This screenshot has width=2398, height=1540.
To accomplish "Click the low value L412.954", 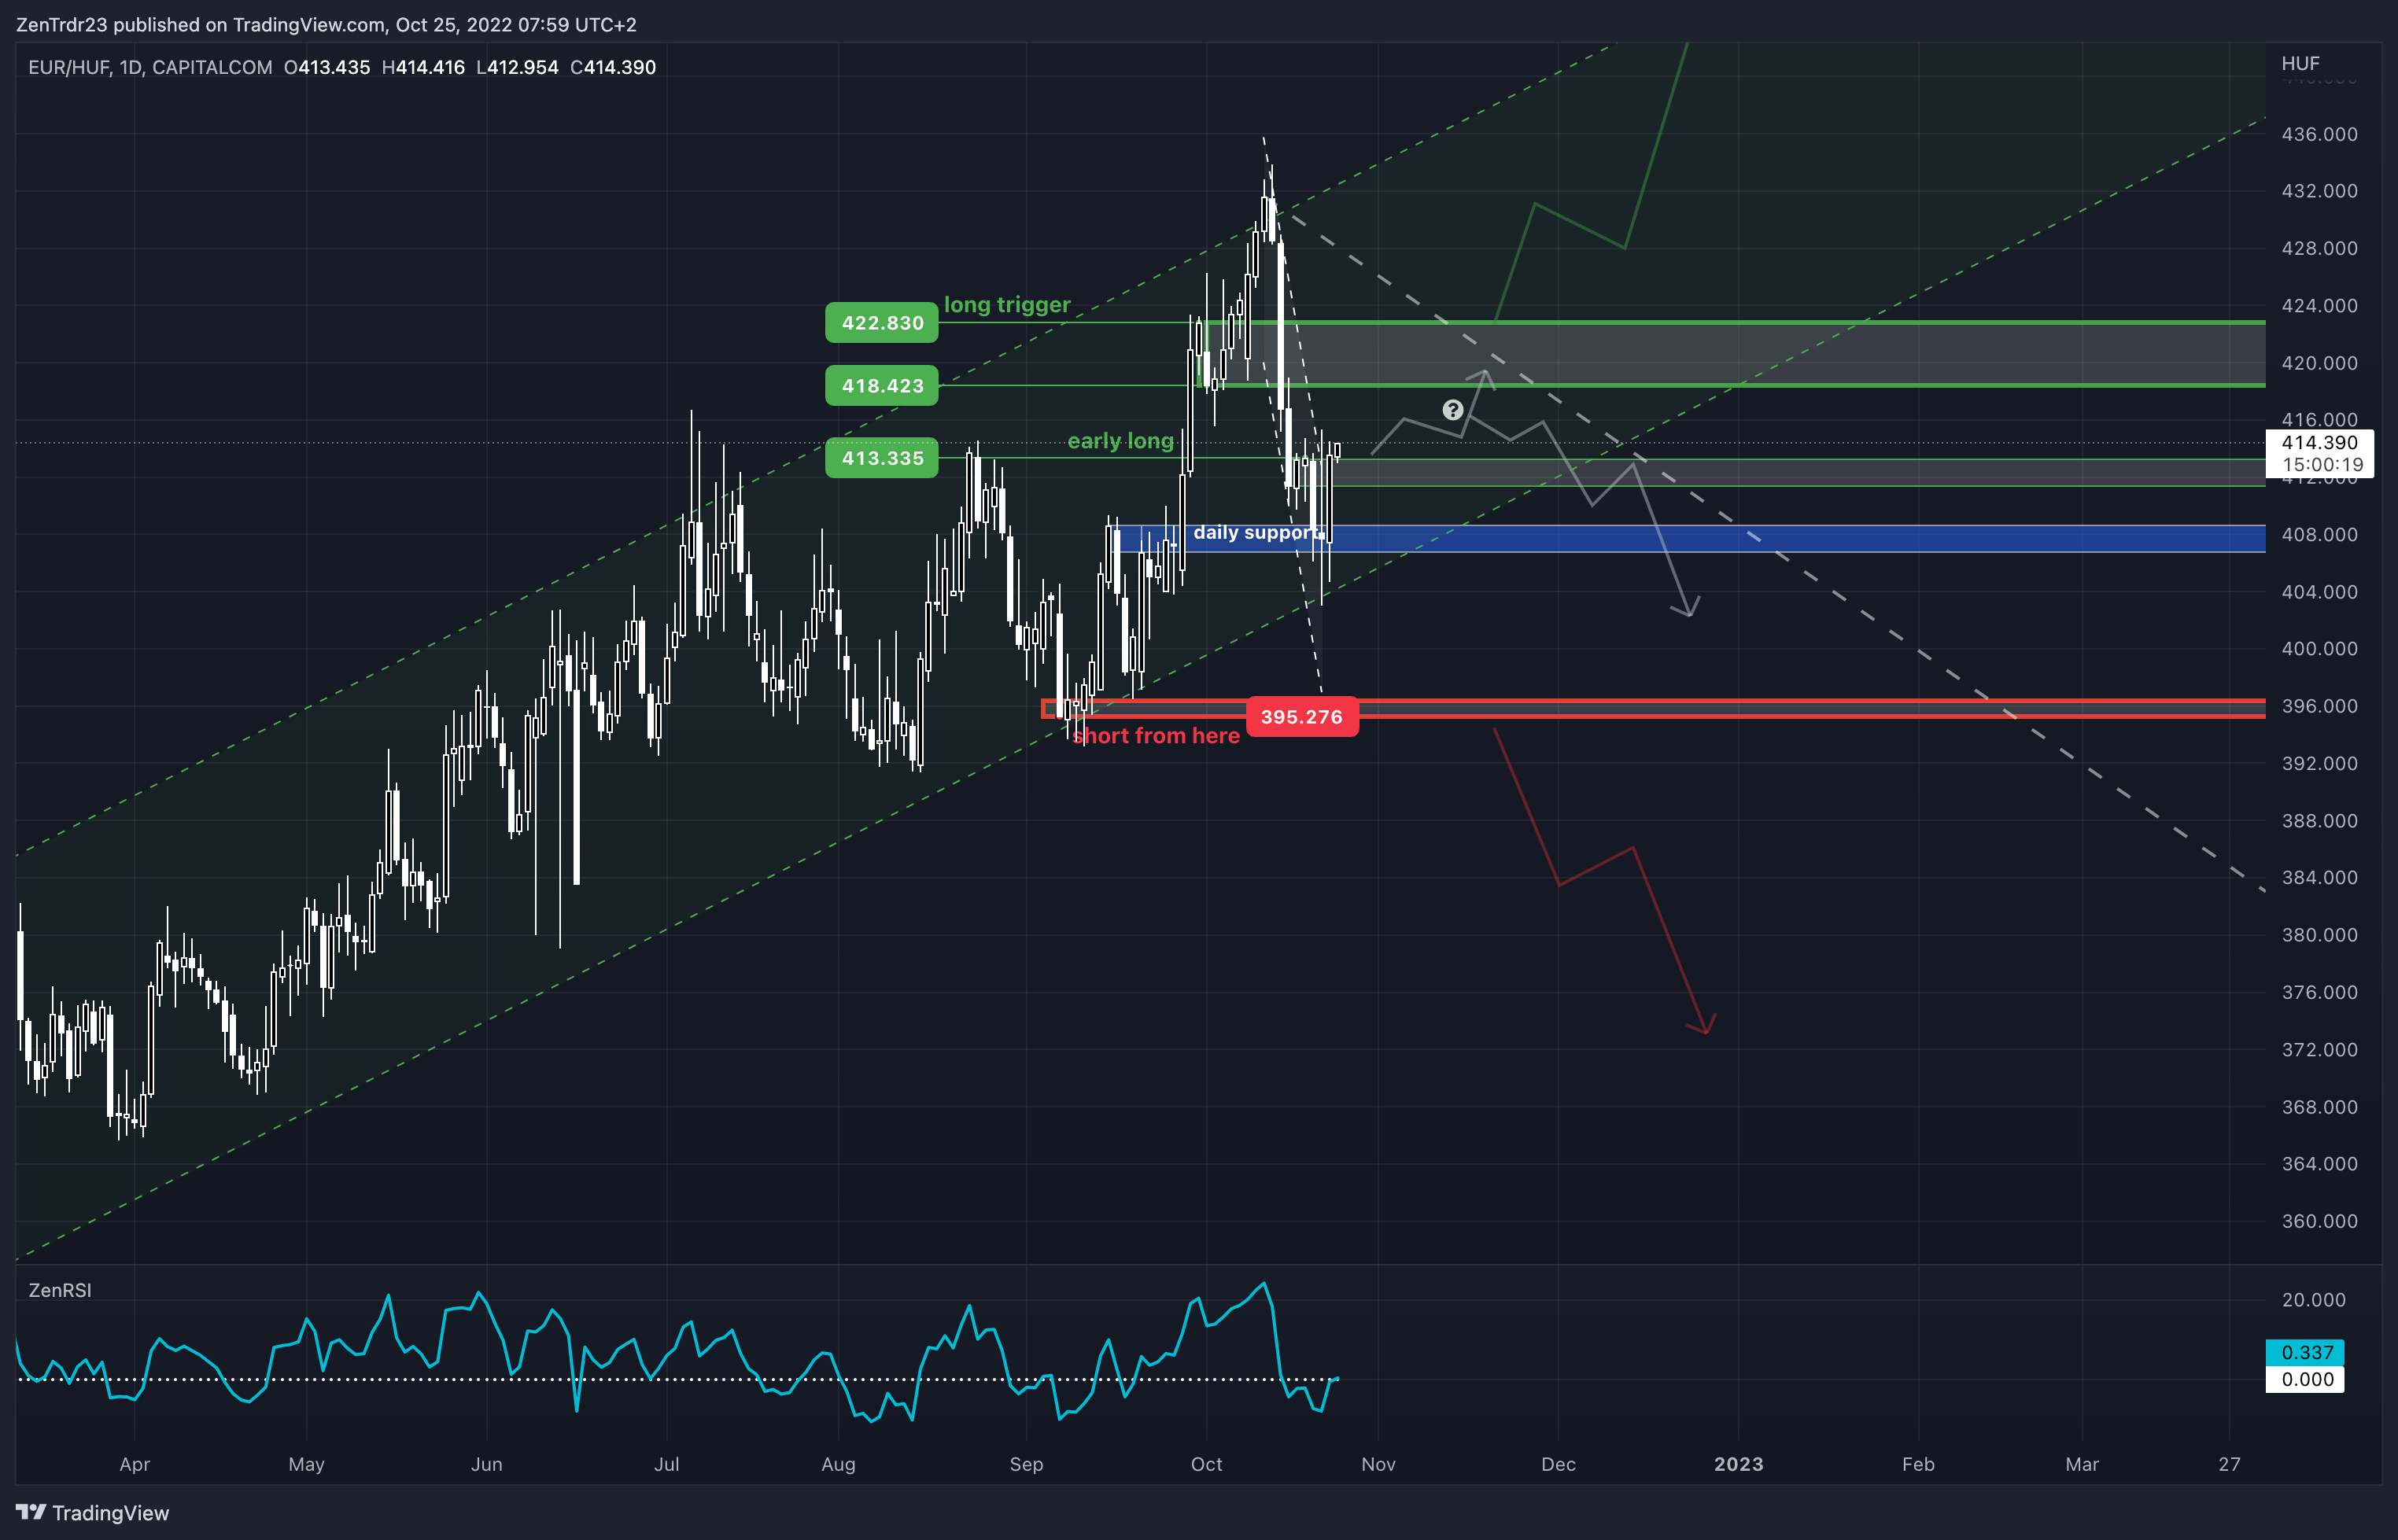I will point(517,67).
